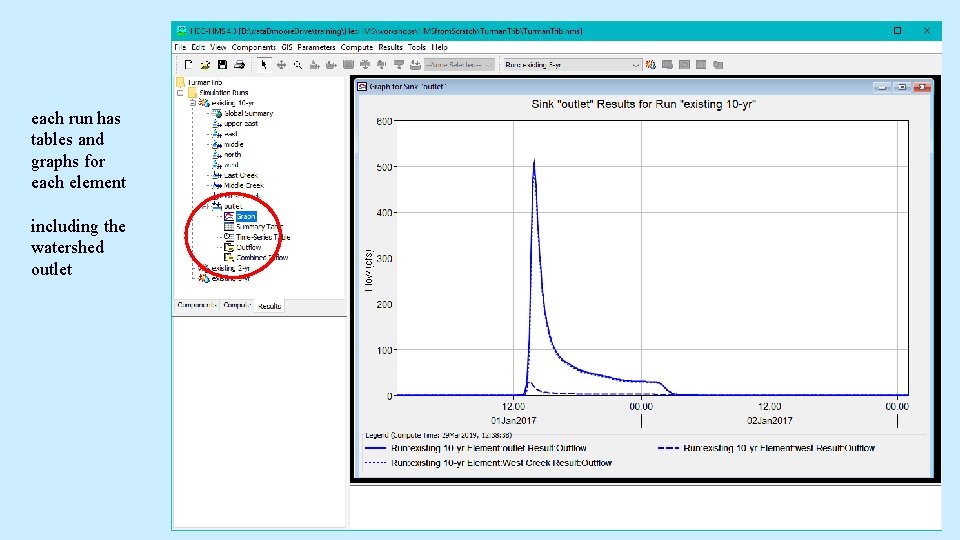Open the Results menu

391,47
